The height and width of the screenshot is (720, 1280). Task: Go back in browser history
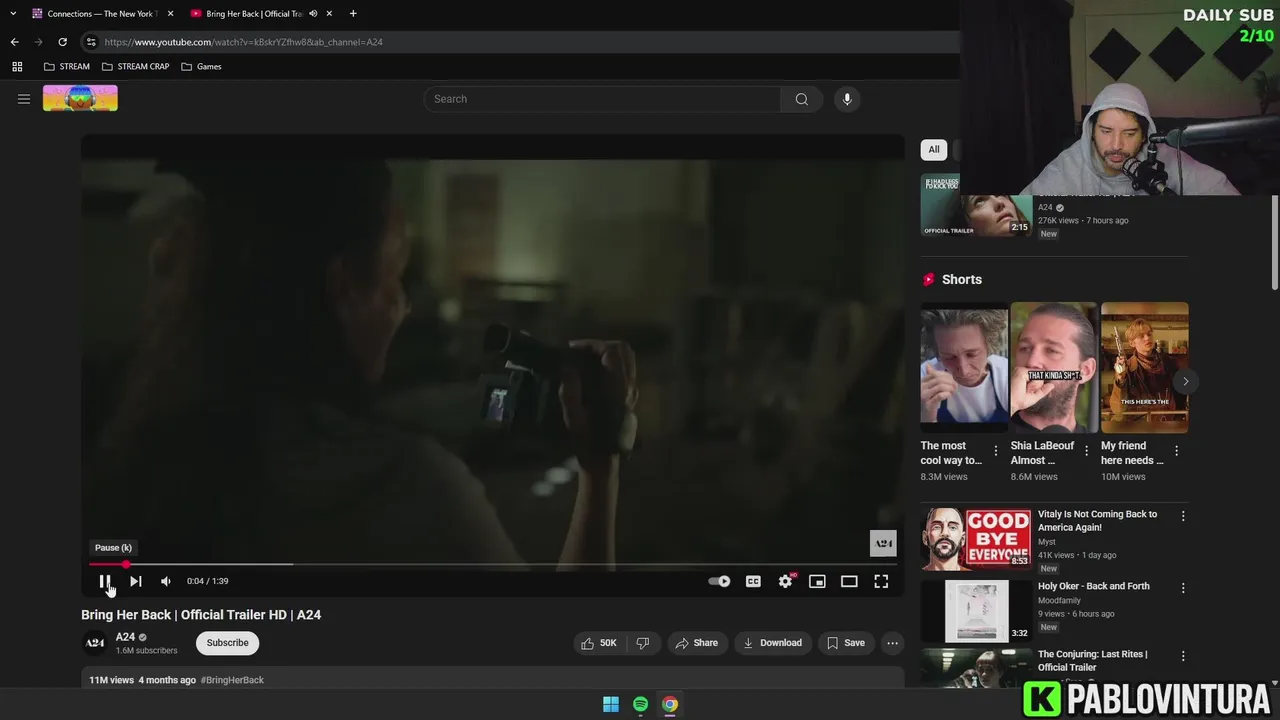coord(15,42)
